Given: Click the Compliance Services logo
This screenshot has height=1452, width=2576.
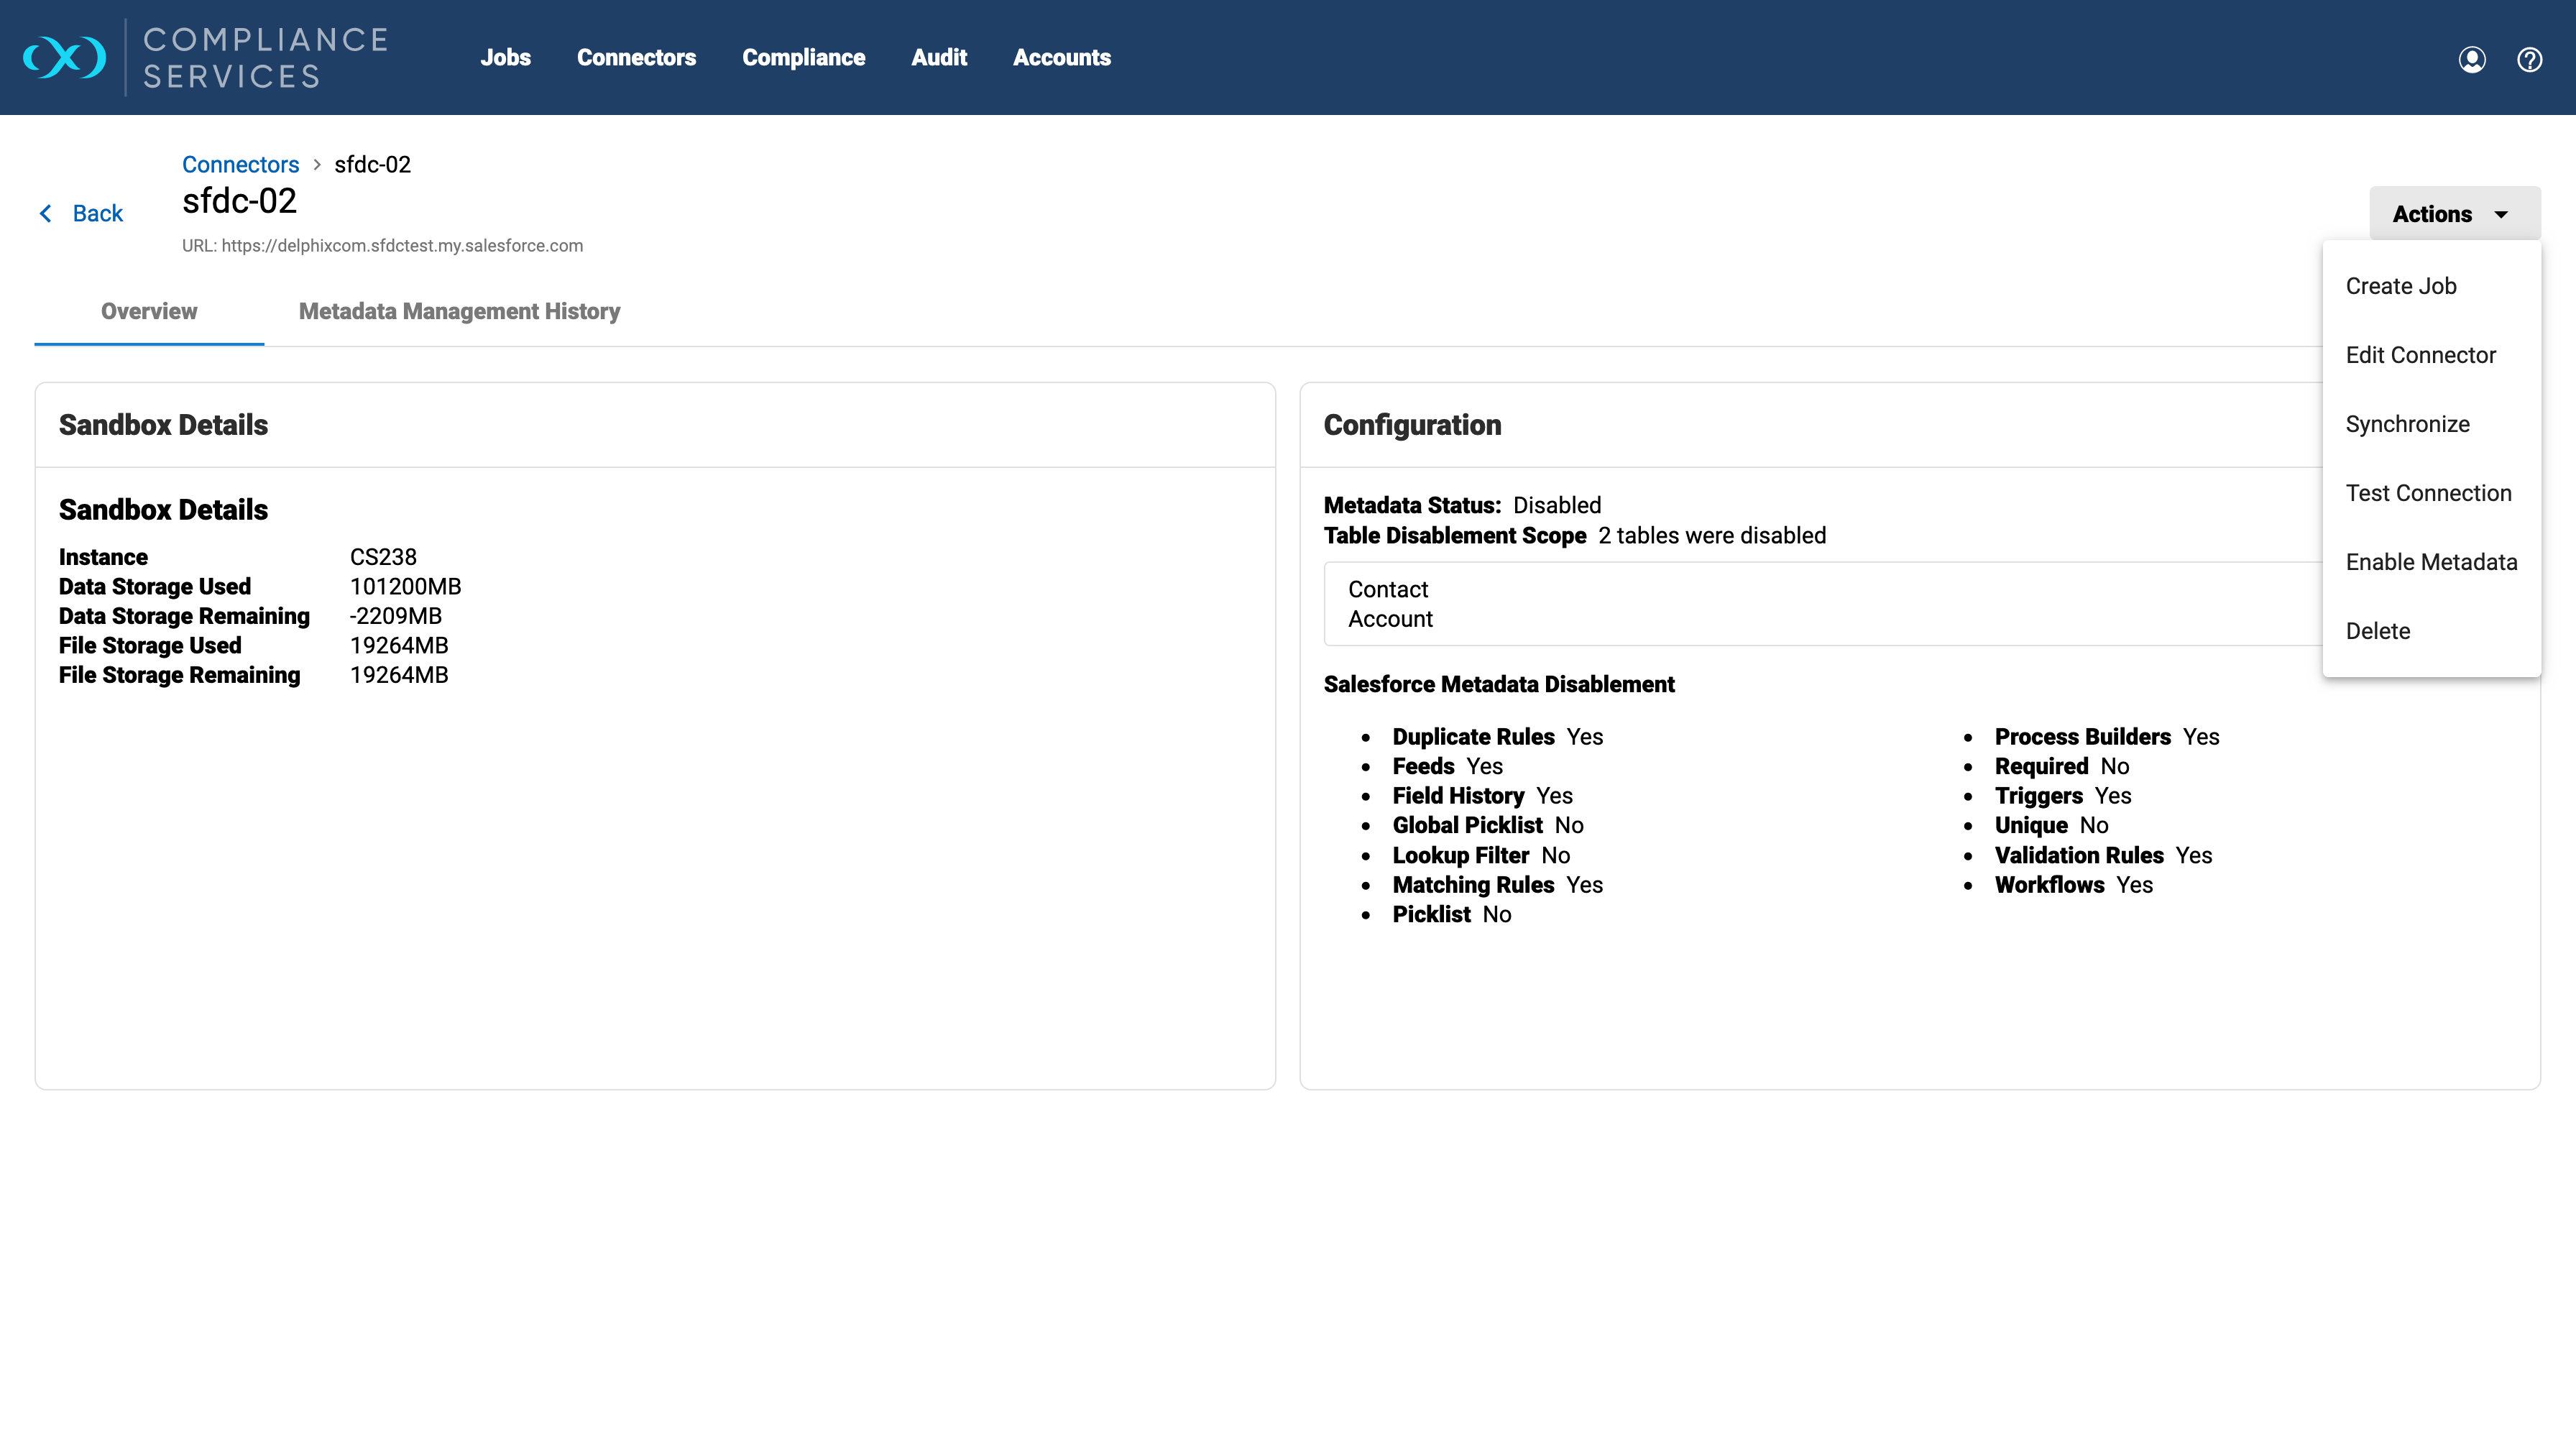Looking at the screenshot, I should [x=205, y=58].
